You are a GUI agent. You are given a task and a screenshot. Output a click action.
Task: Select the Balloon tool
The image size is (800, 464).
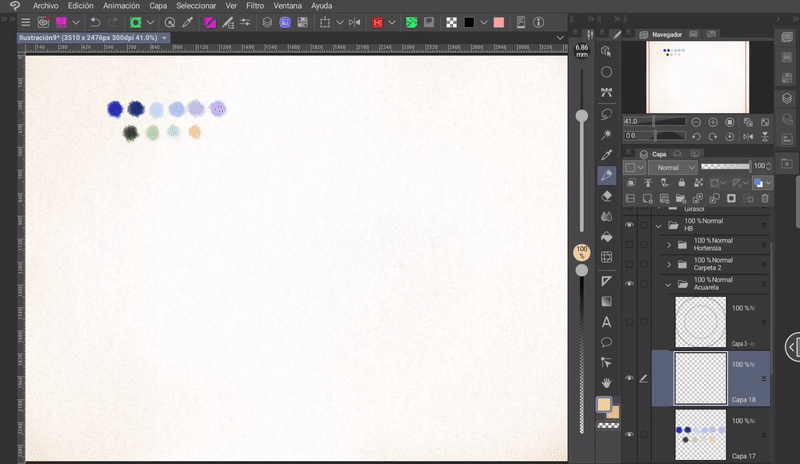click(x=606, y=342)
